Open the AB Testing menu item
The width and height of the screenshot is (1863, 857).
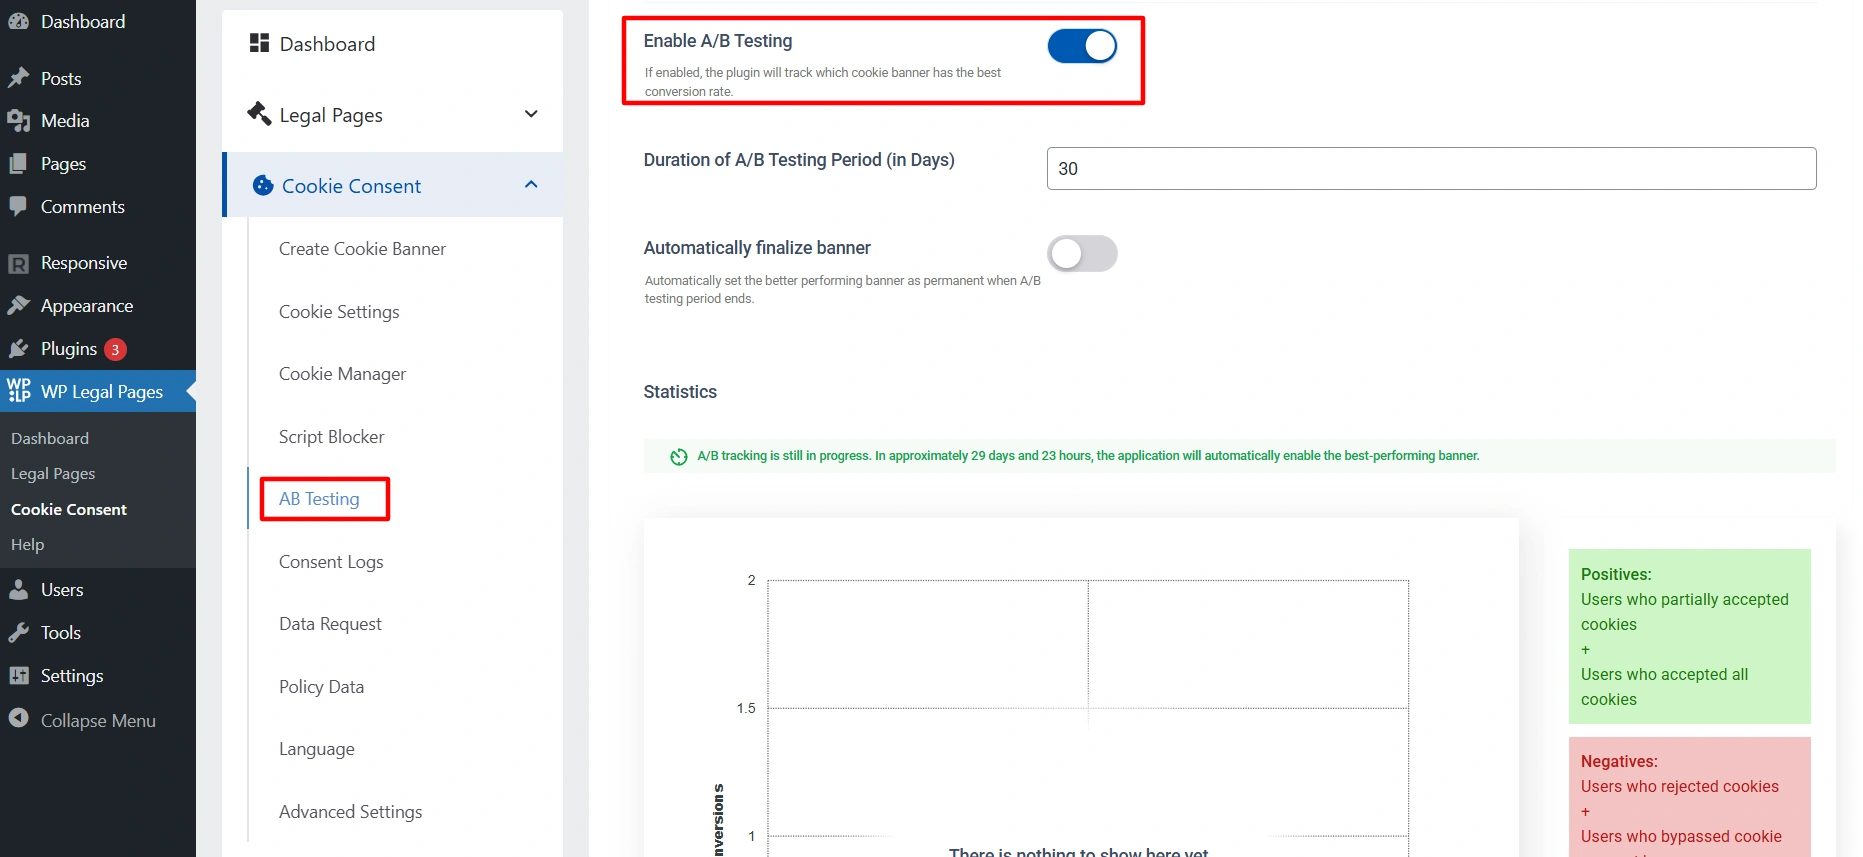[319, 499]
